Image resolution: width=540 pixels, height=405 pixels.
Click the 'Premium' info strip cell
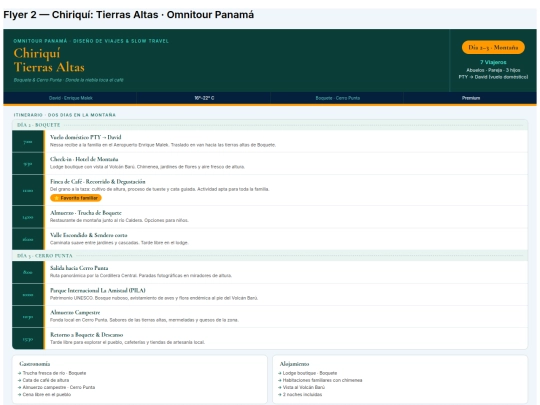tap(471, 98)
